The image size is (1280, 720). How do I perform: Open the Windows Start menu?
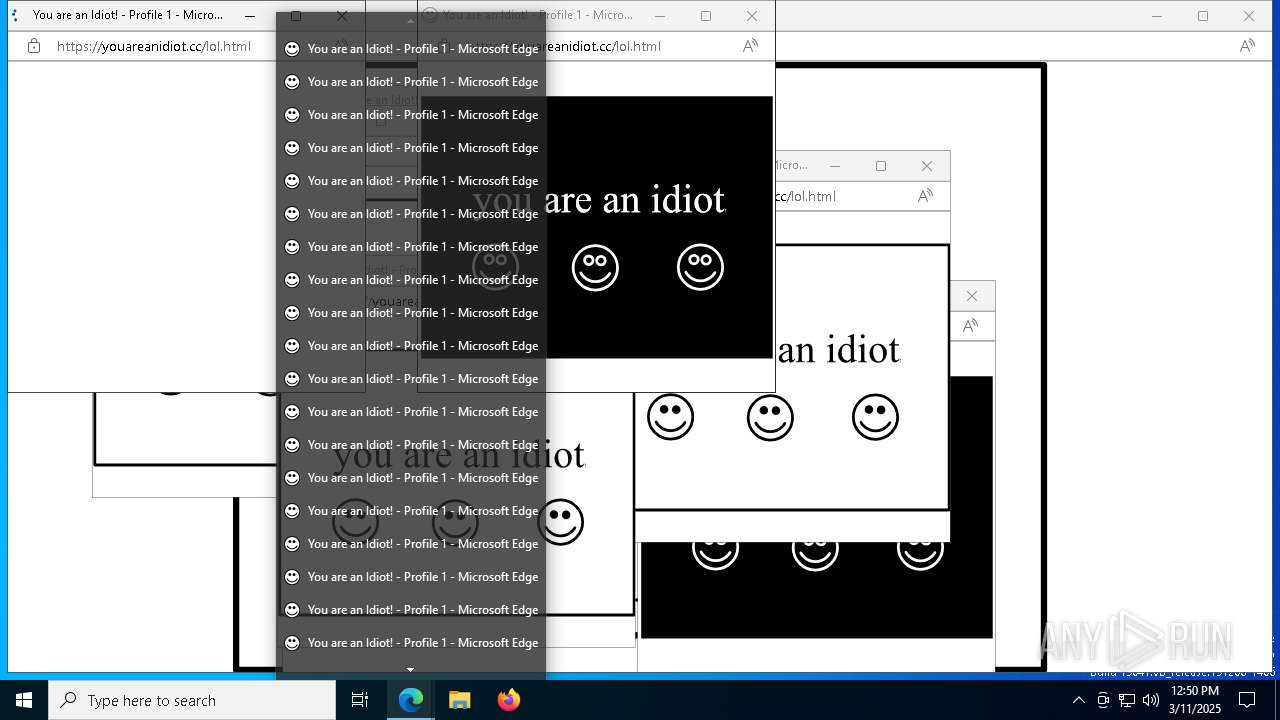24,700
